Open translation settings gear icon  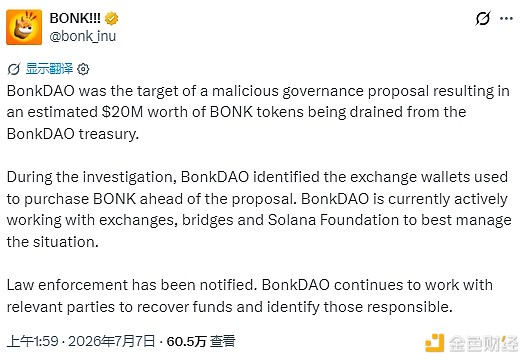point(83,69)
